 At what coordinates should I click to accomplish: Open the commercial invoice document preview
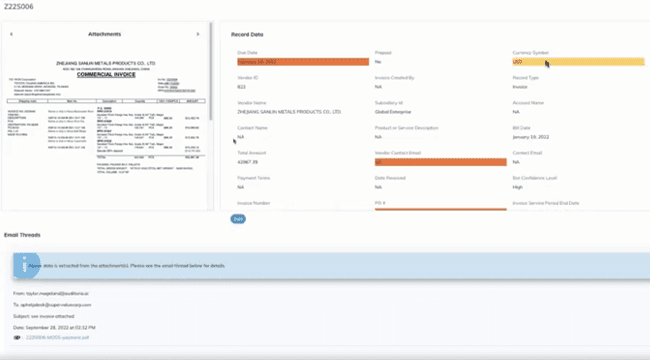point(106,117)
